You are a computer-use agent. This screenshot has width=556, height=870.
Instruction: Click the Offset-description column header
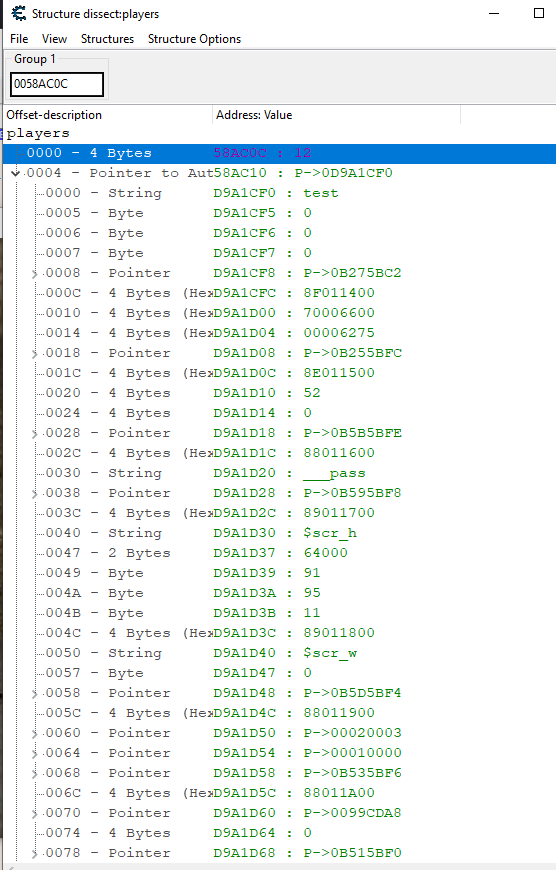(108, 115)
